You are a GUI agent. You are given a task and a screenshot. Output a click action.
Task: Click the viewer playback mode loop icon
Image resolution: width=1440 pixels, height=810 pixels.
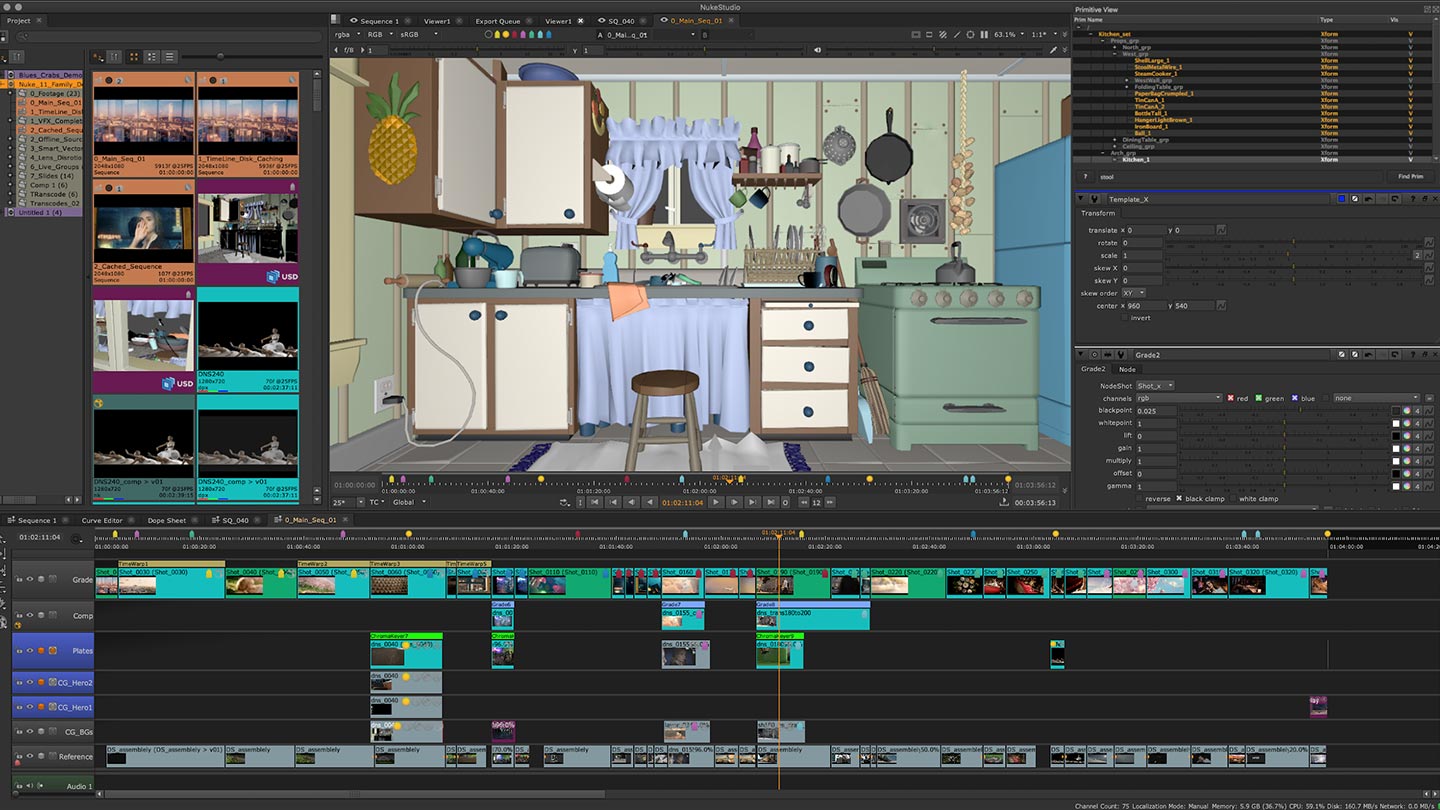tap(566, 502)
